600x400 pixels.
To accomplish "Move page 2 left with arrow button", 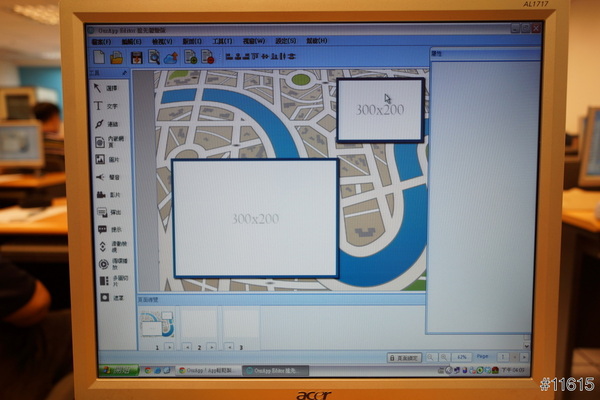I will click(187, 347).
